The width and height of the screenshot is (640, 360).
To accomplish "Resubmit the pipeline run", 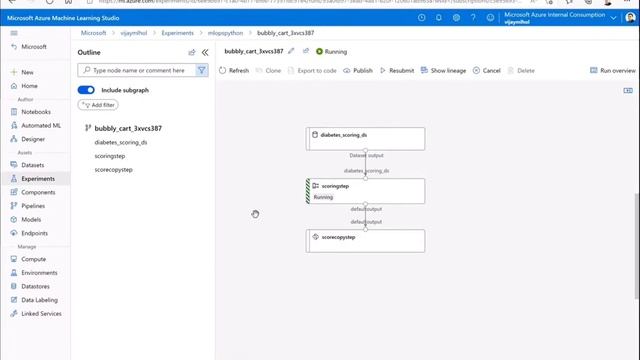I will click(397, 71).
